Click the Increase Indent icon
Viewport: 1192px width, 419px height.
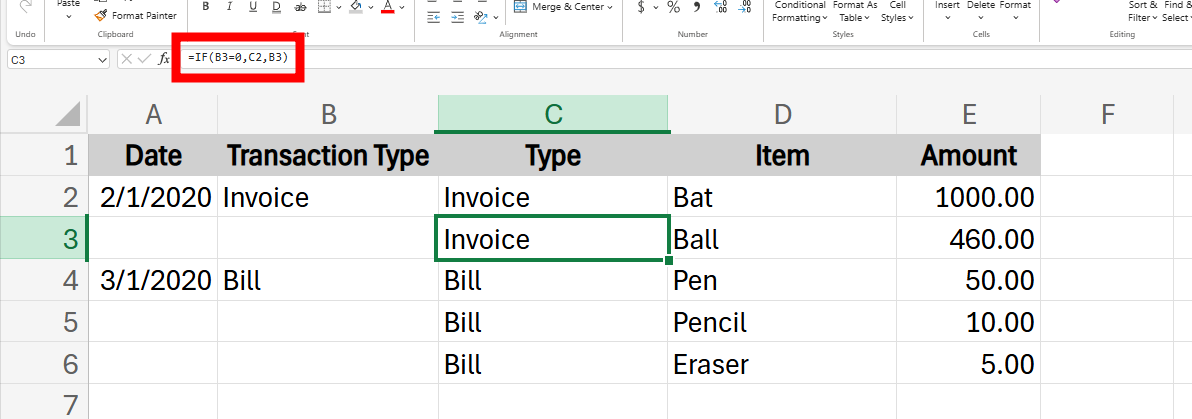pos(456,17)
